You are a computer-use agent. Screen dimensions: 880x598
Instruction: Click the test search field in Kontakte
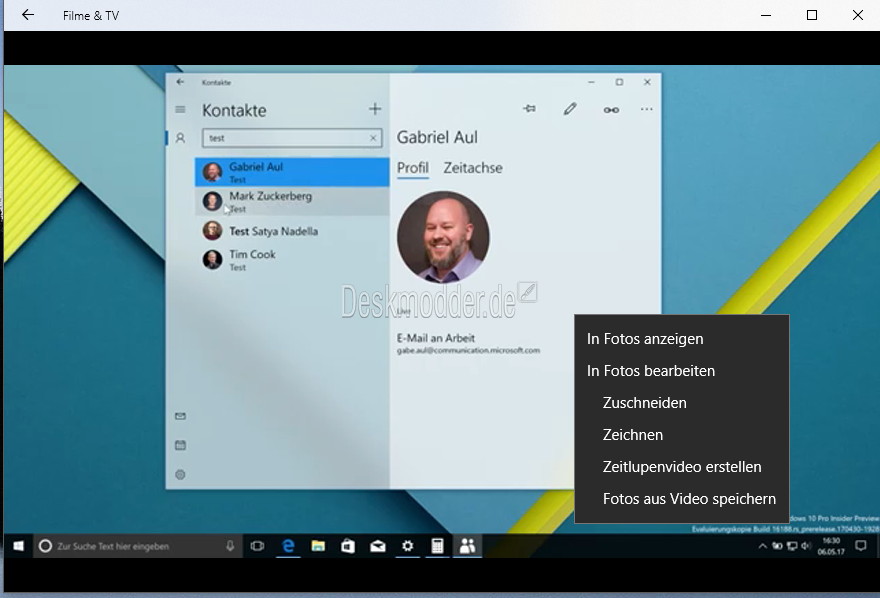[x=292, y=138]
